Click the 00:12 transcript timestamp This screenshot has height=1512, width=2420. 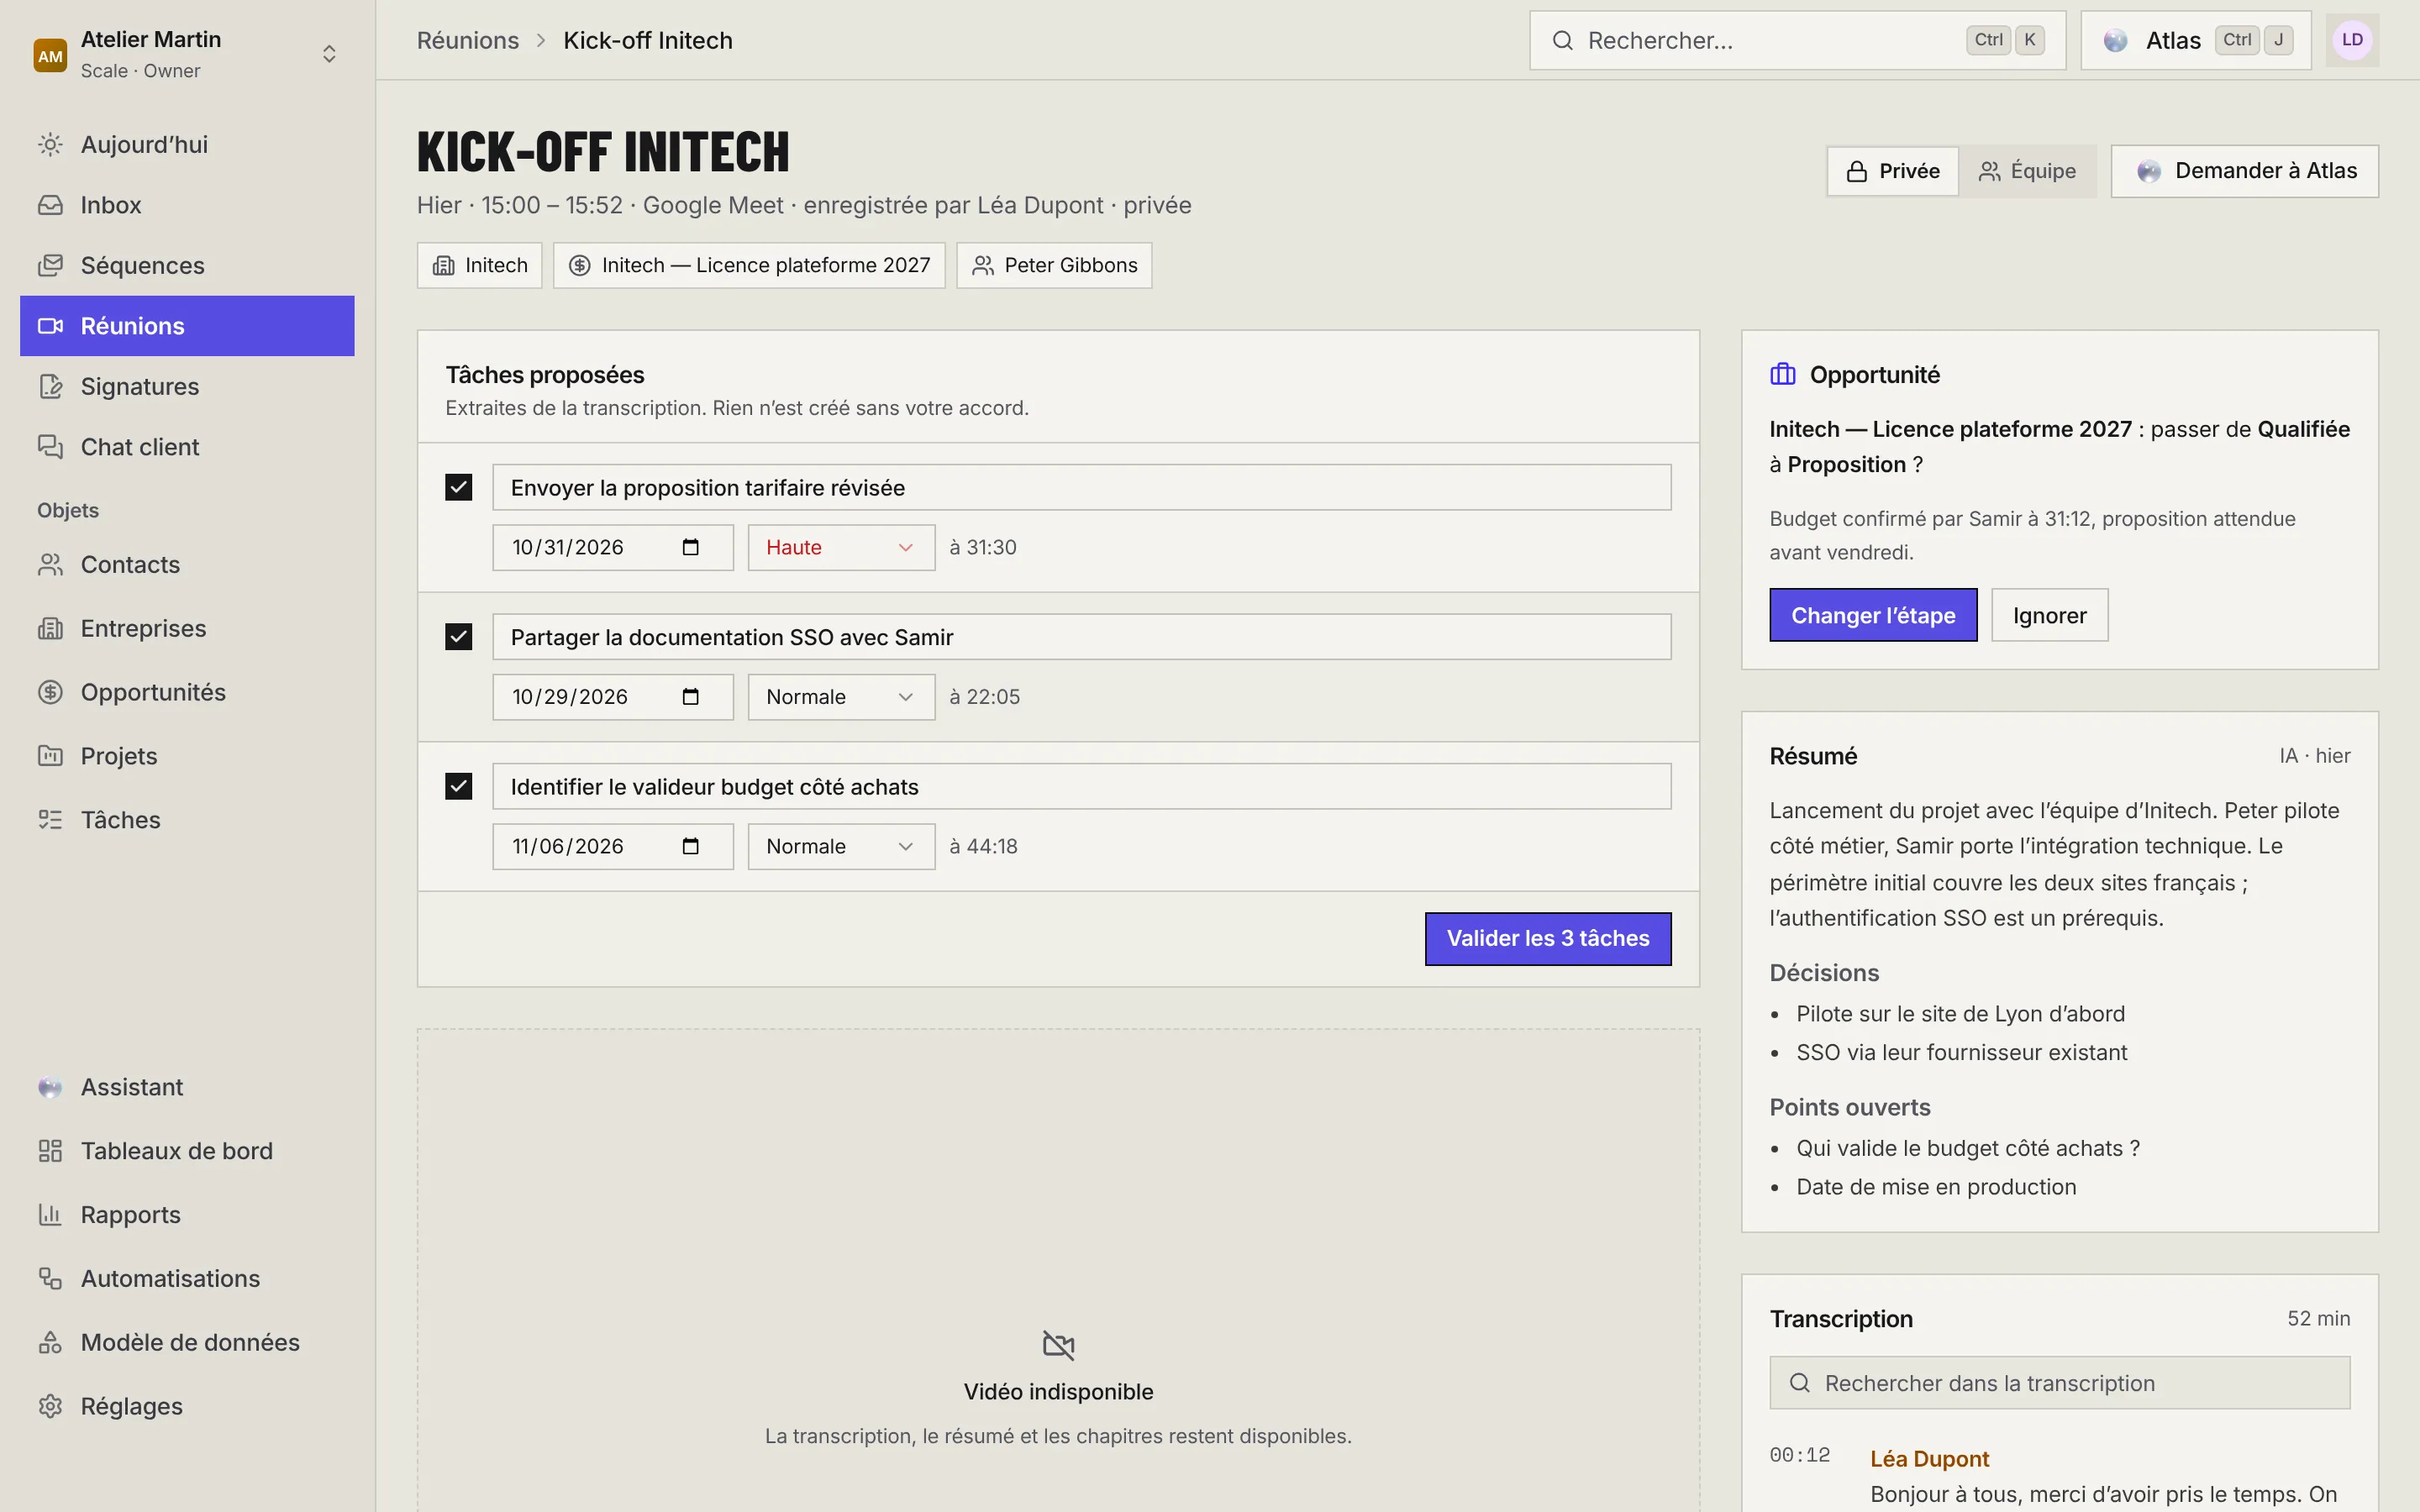pos(1799,1455)
